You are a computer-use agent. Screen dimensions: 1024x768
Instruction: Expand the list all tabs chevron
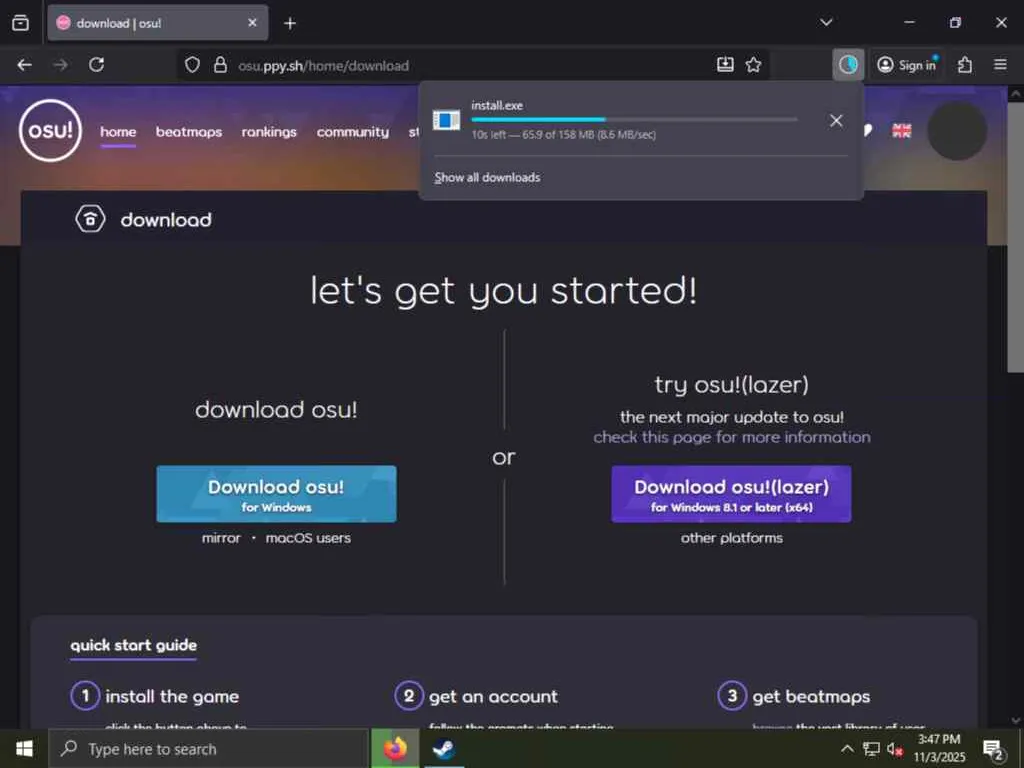tap(826, 23)
